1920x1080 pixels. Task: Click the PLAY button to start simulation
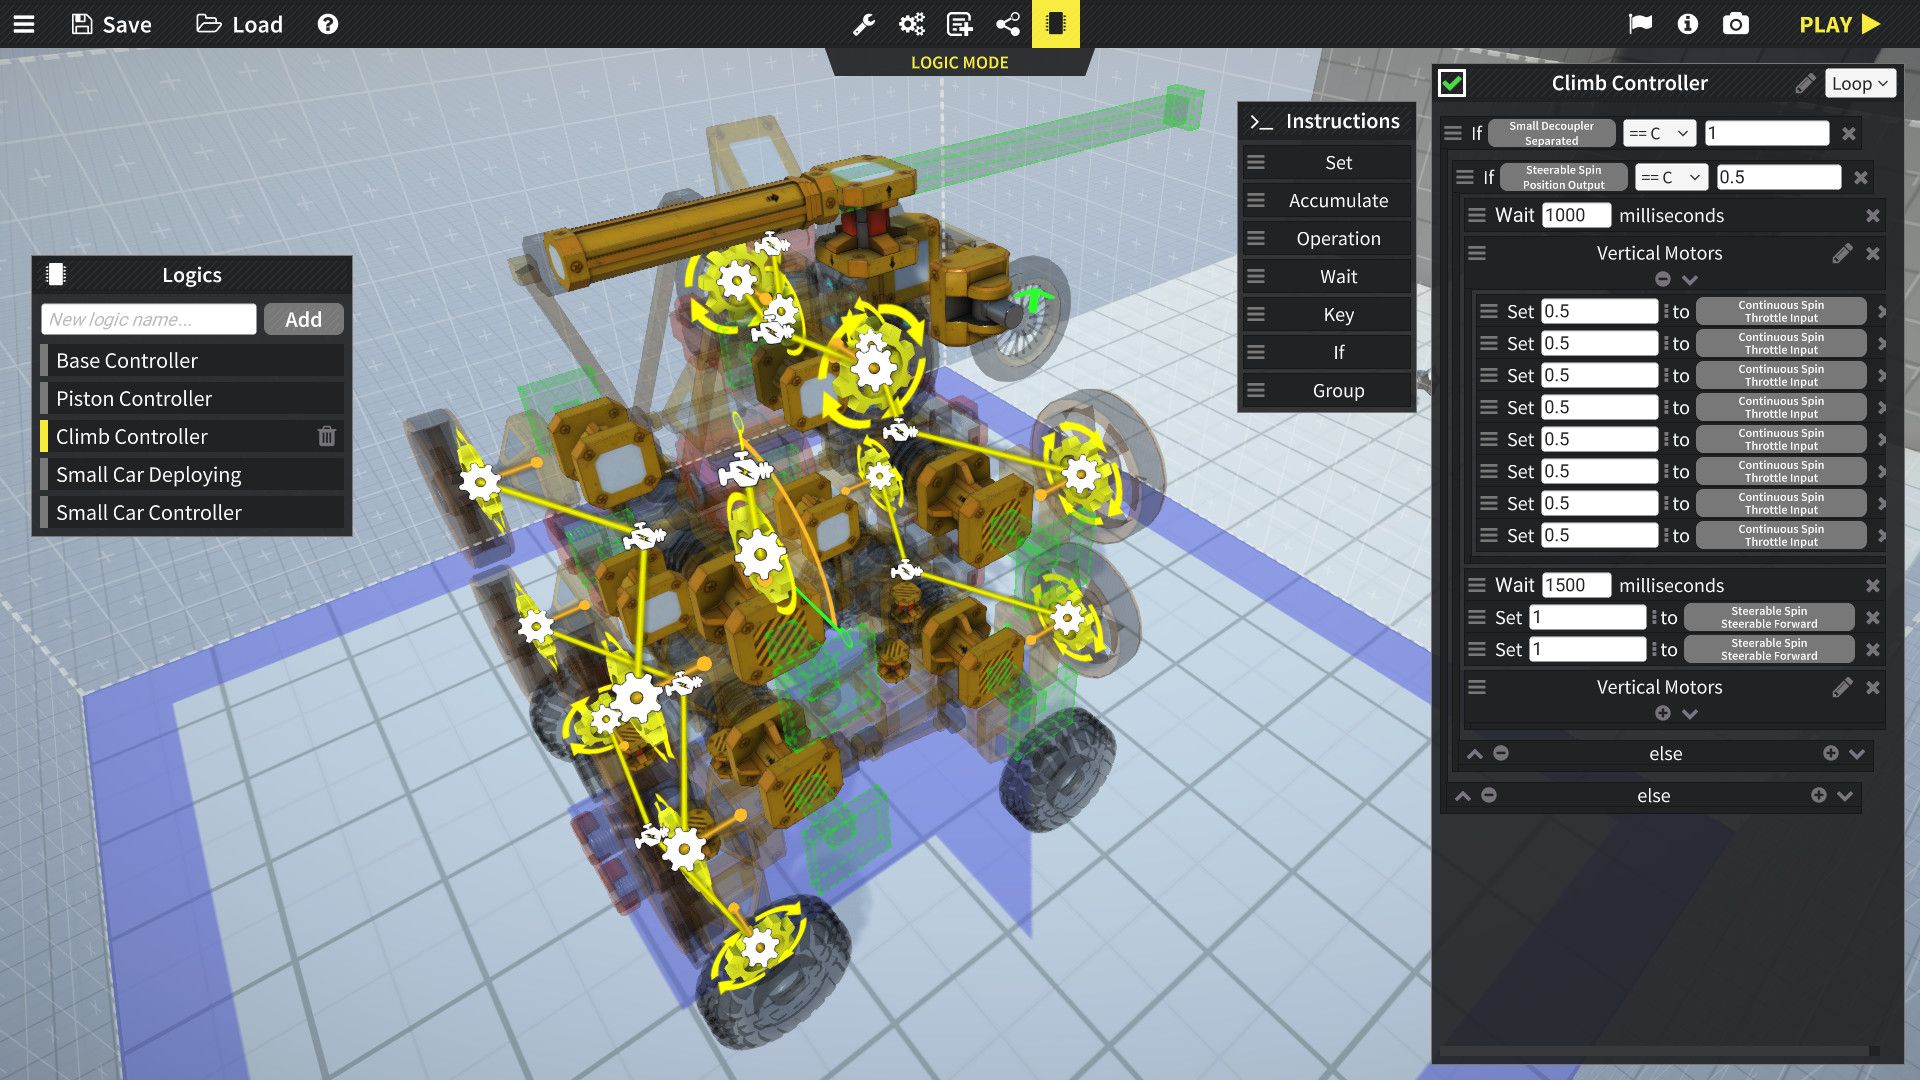[1844, 24]
